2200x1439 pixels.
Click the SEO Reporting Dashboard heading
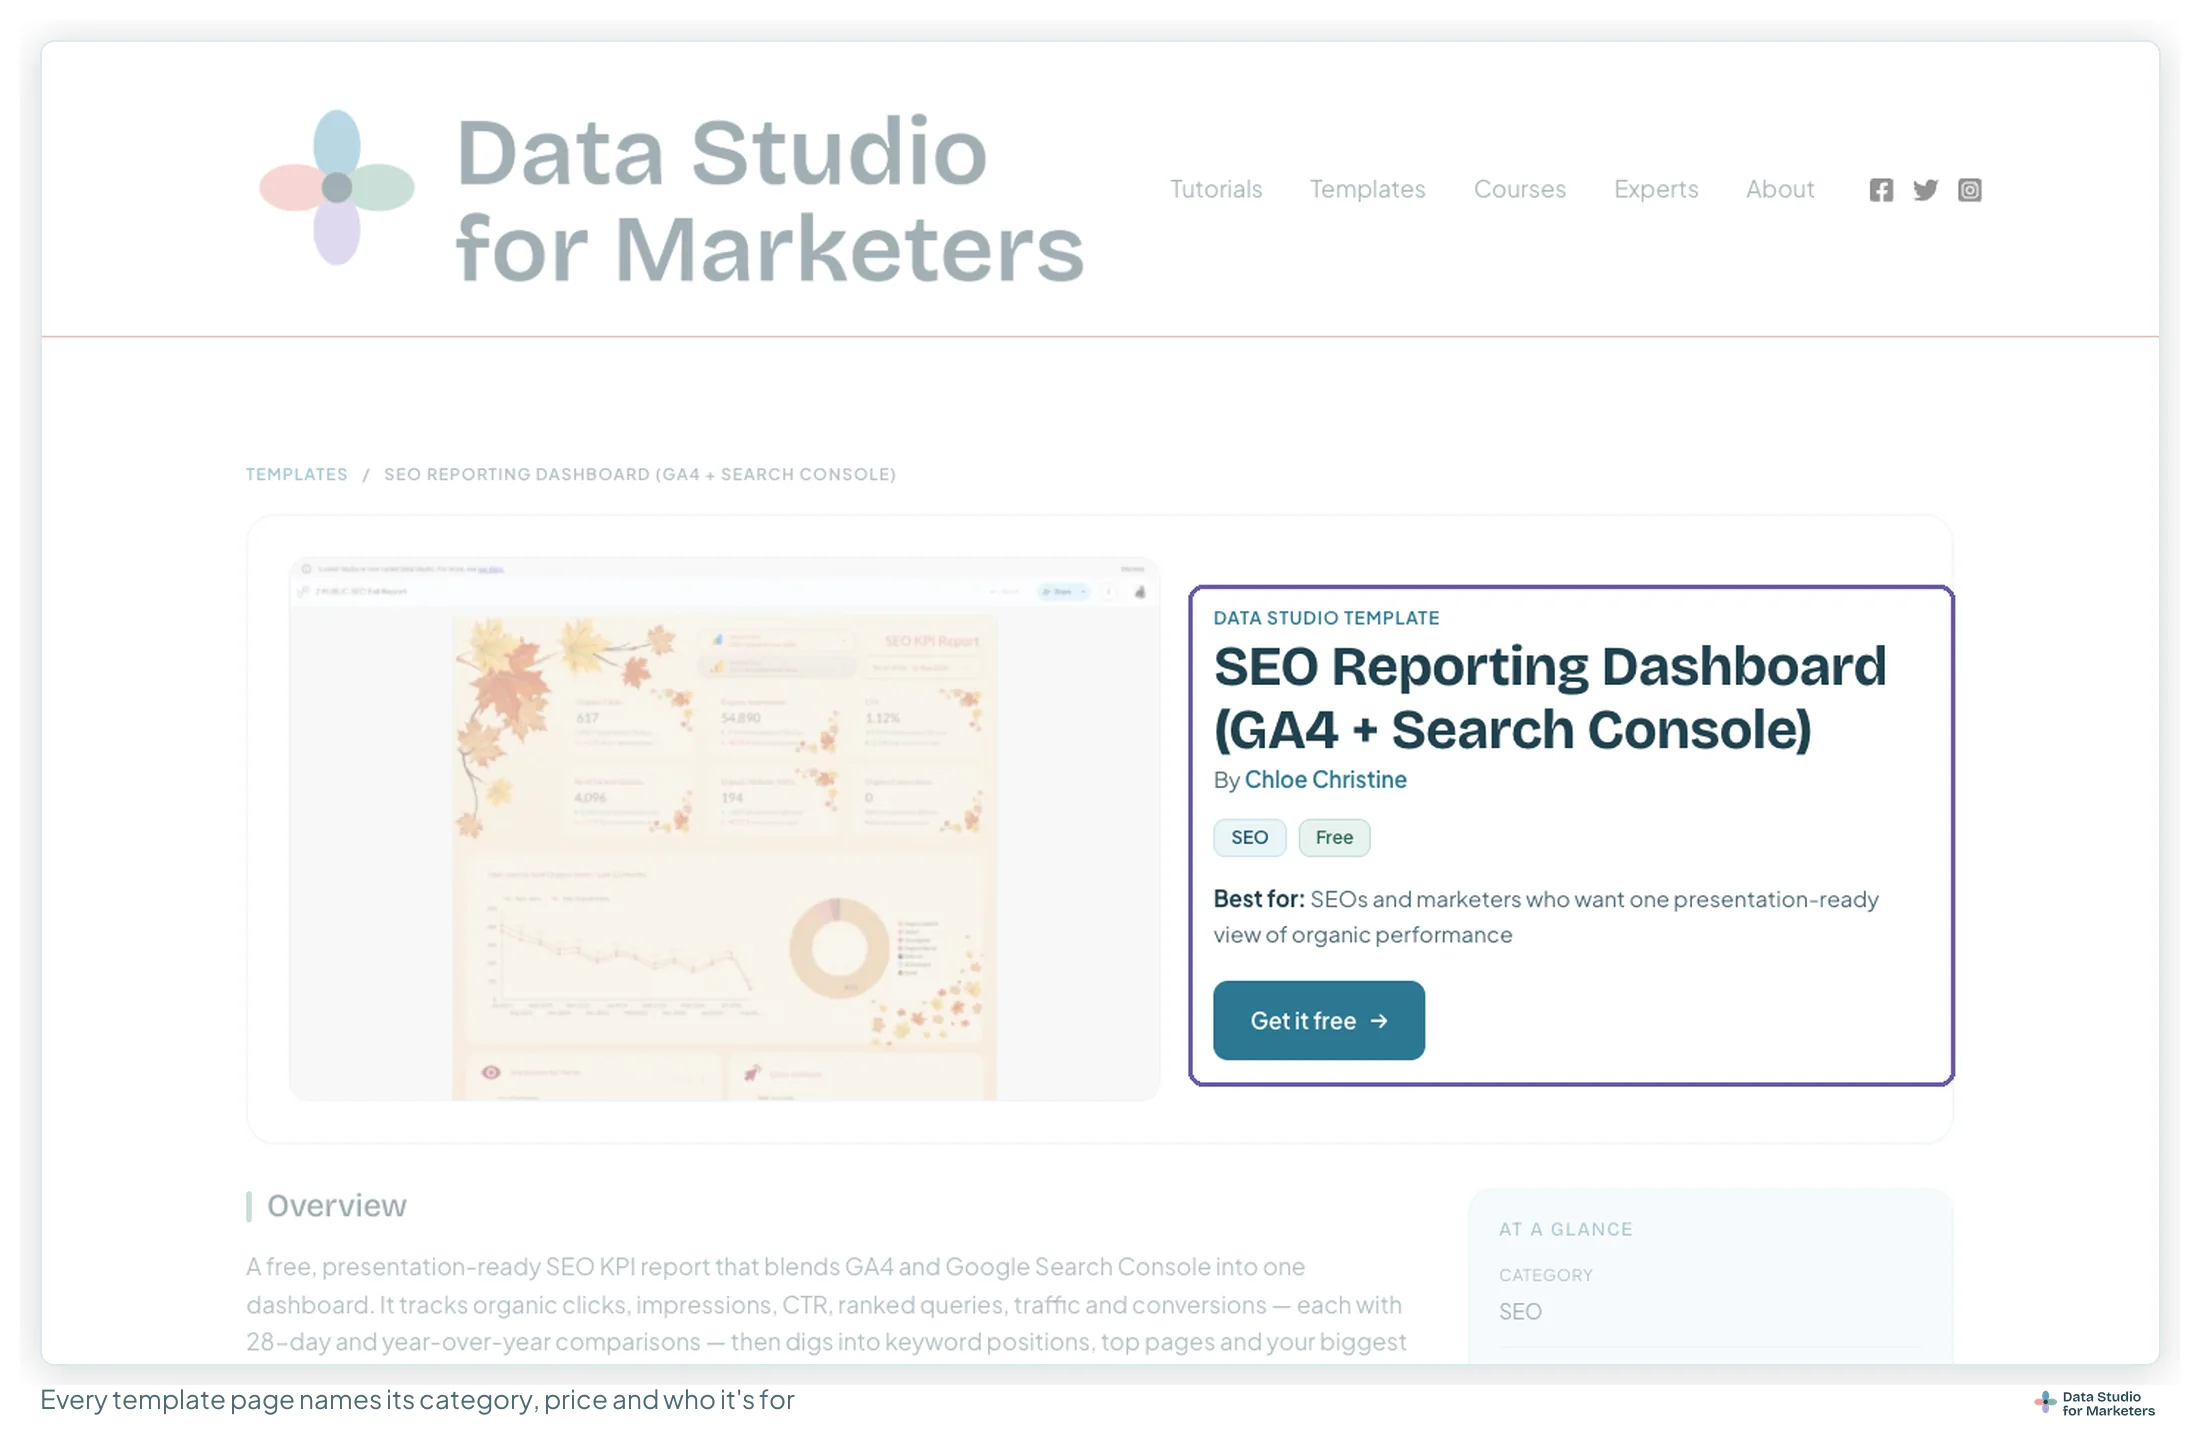coord(1550,698)
